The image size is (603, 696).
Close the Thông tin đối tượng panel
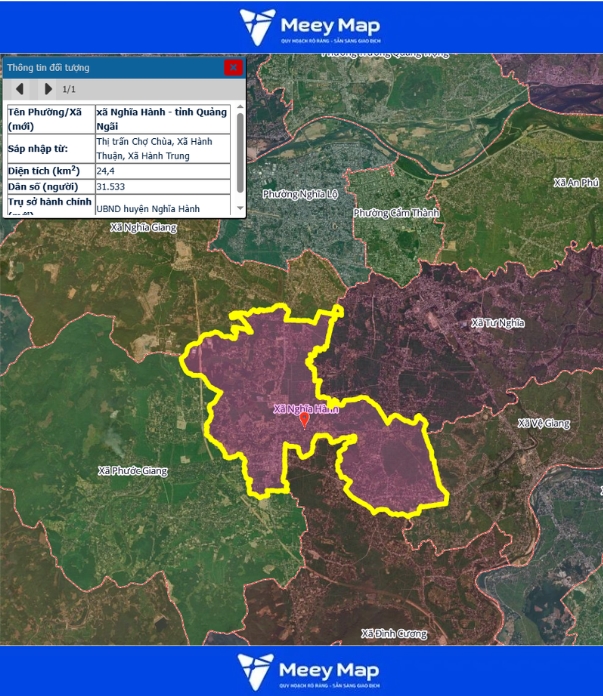[x=233, y=67]
